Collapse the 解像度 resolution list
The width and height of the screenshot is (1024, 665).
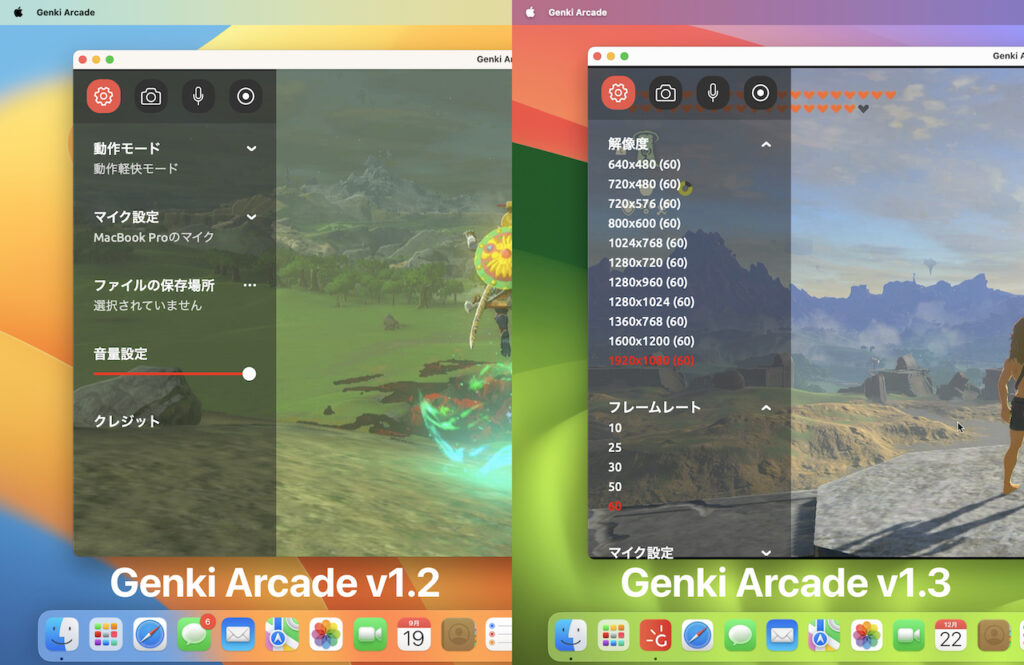click(766, 144)
